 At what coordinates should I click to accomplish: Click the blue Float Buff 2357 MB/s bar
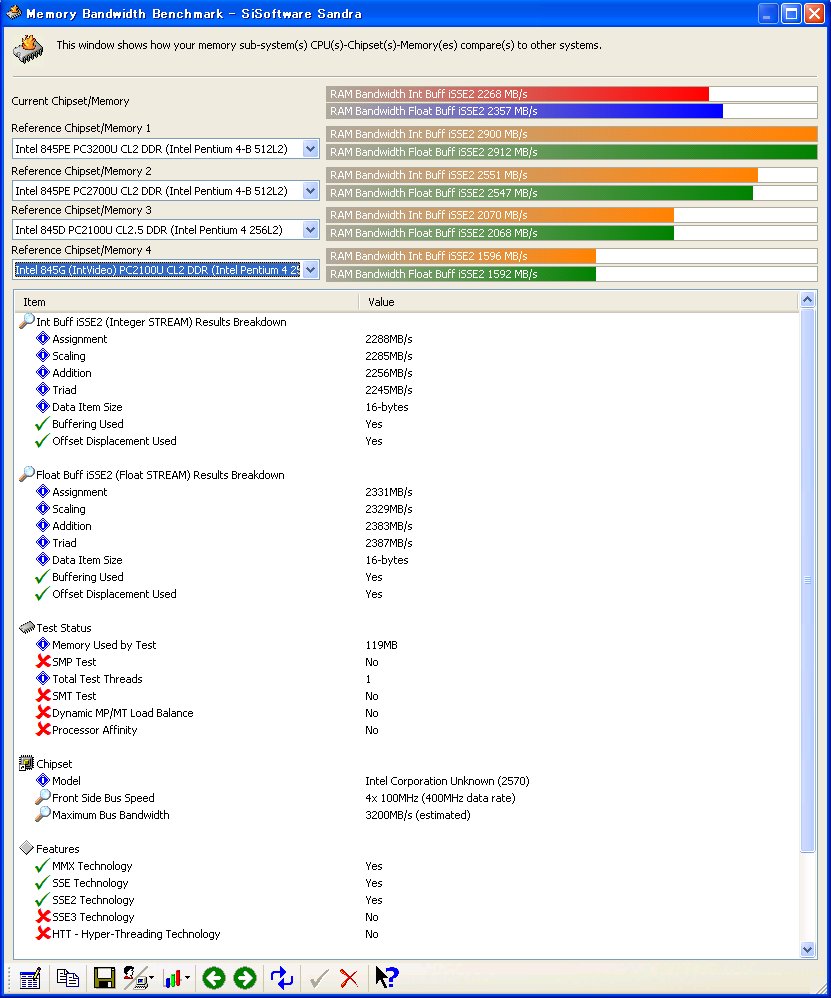tap(524, 111)
